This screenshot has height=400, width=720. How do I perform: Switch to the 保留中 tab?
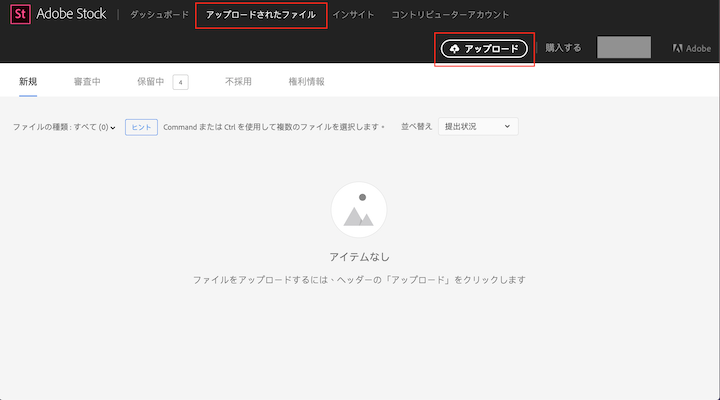[150, 82]
